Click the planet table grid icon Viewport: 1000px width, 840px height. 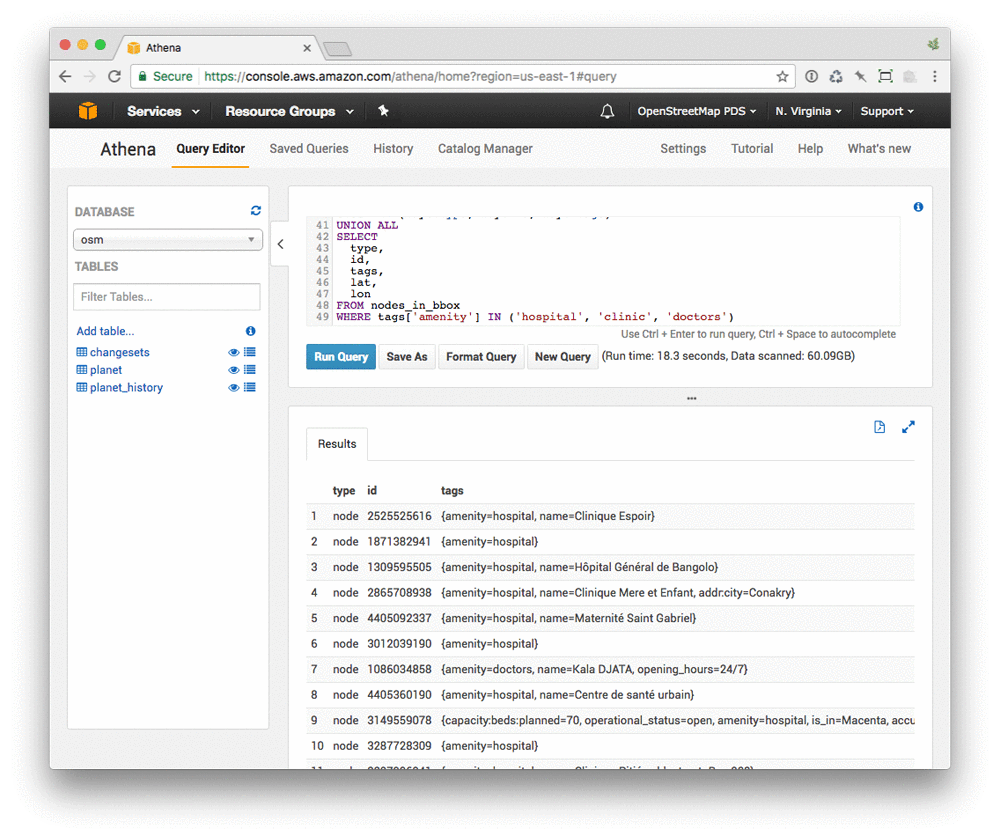[82, 370]
